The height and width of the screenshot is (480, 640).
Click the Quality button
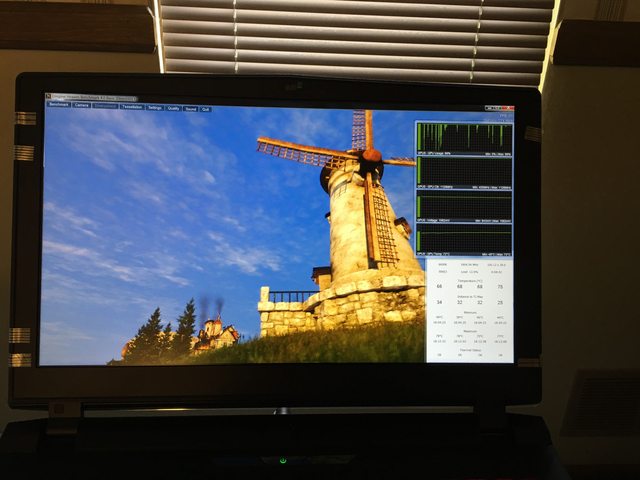pyautogui.click(x=173, y=109)
